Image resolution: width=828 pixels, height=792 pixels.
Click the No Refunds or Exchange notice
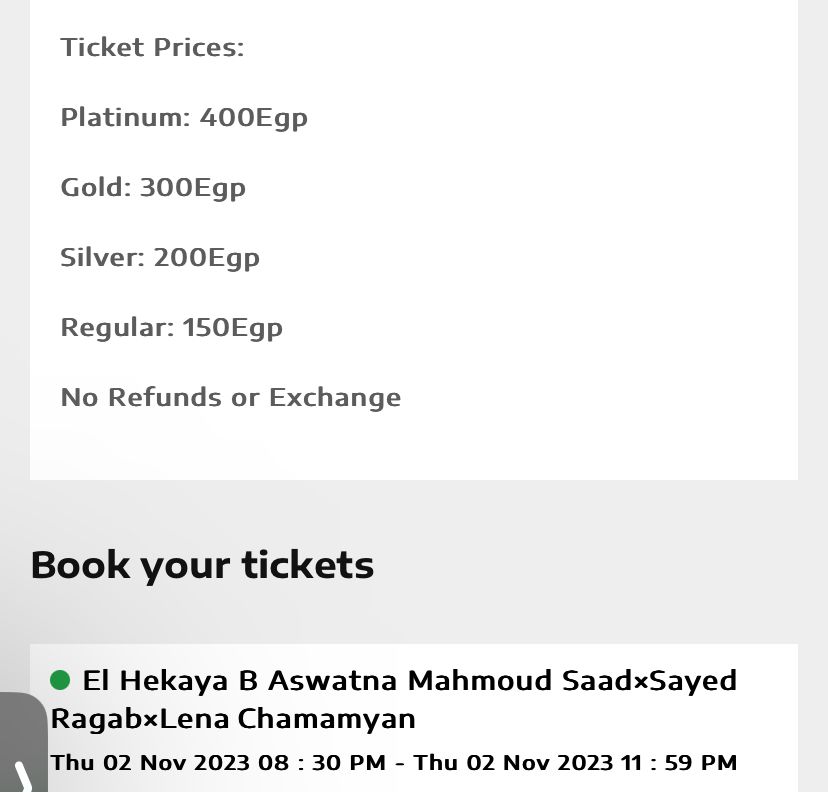[x=231, y=397]
